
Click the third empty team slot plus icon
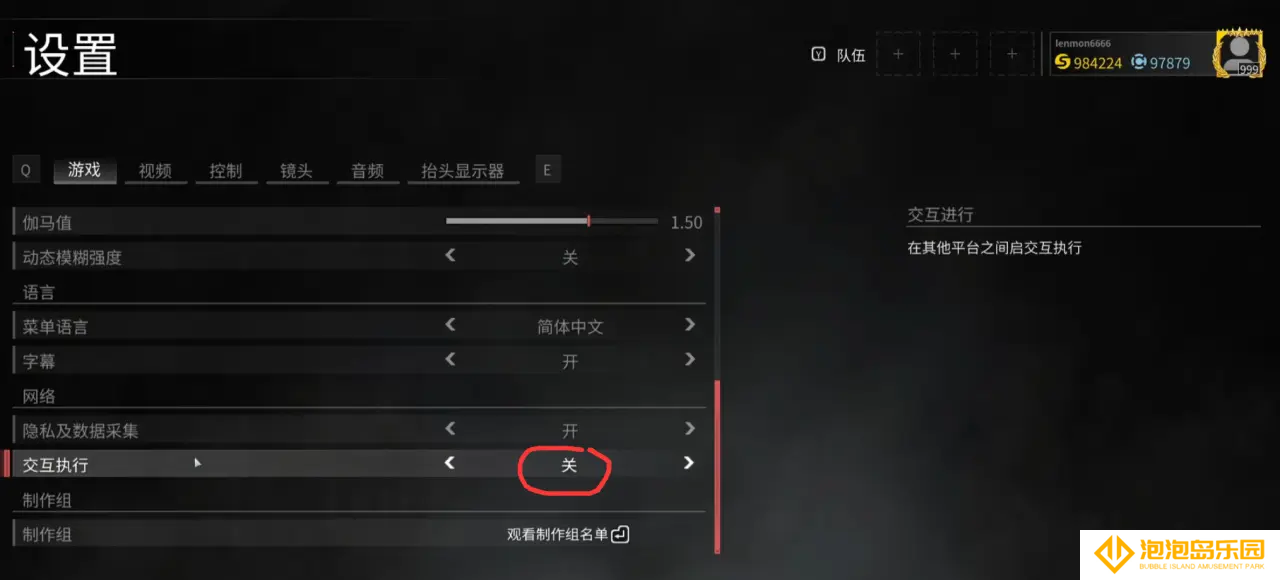point(1012,54)
